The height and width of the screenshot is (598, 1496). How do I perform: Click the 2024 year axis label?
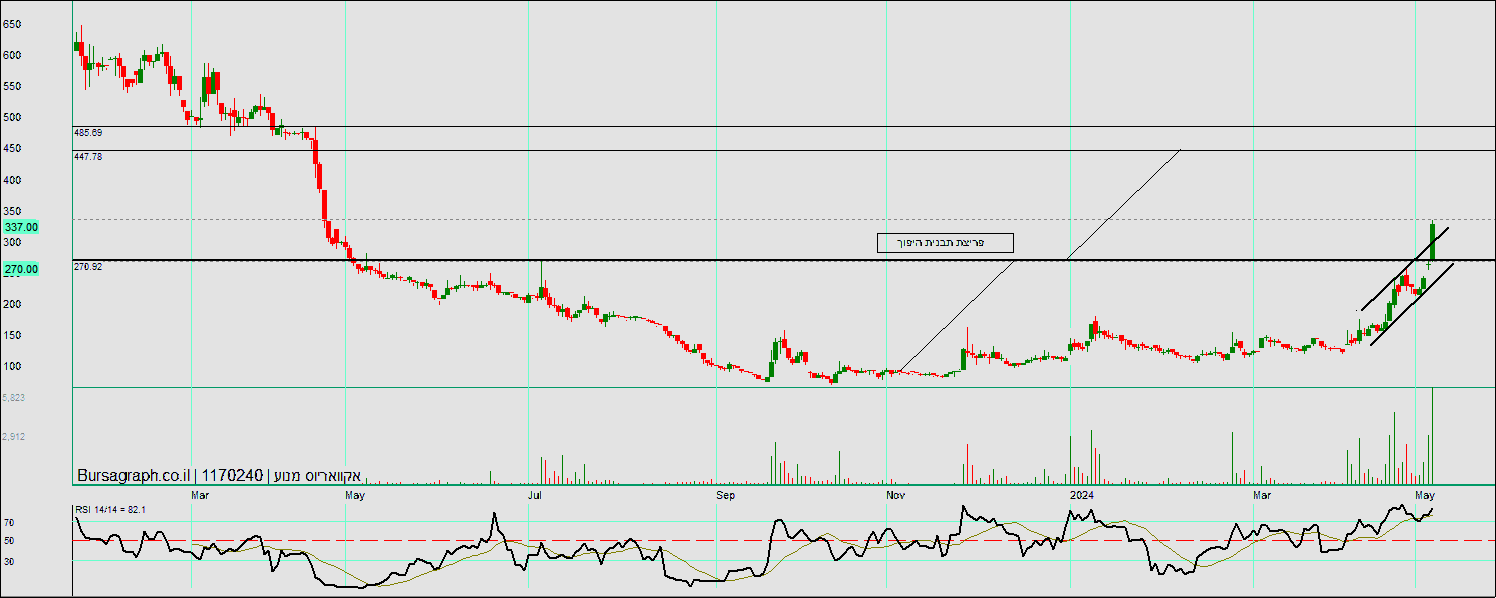[x=1080, y=494]
